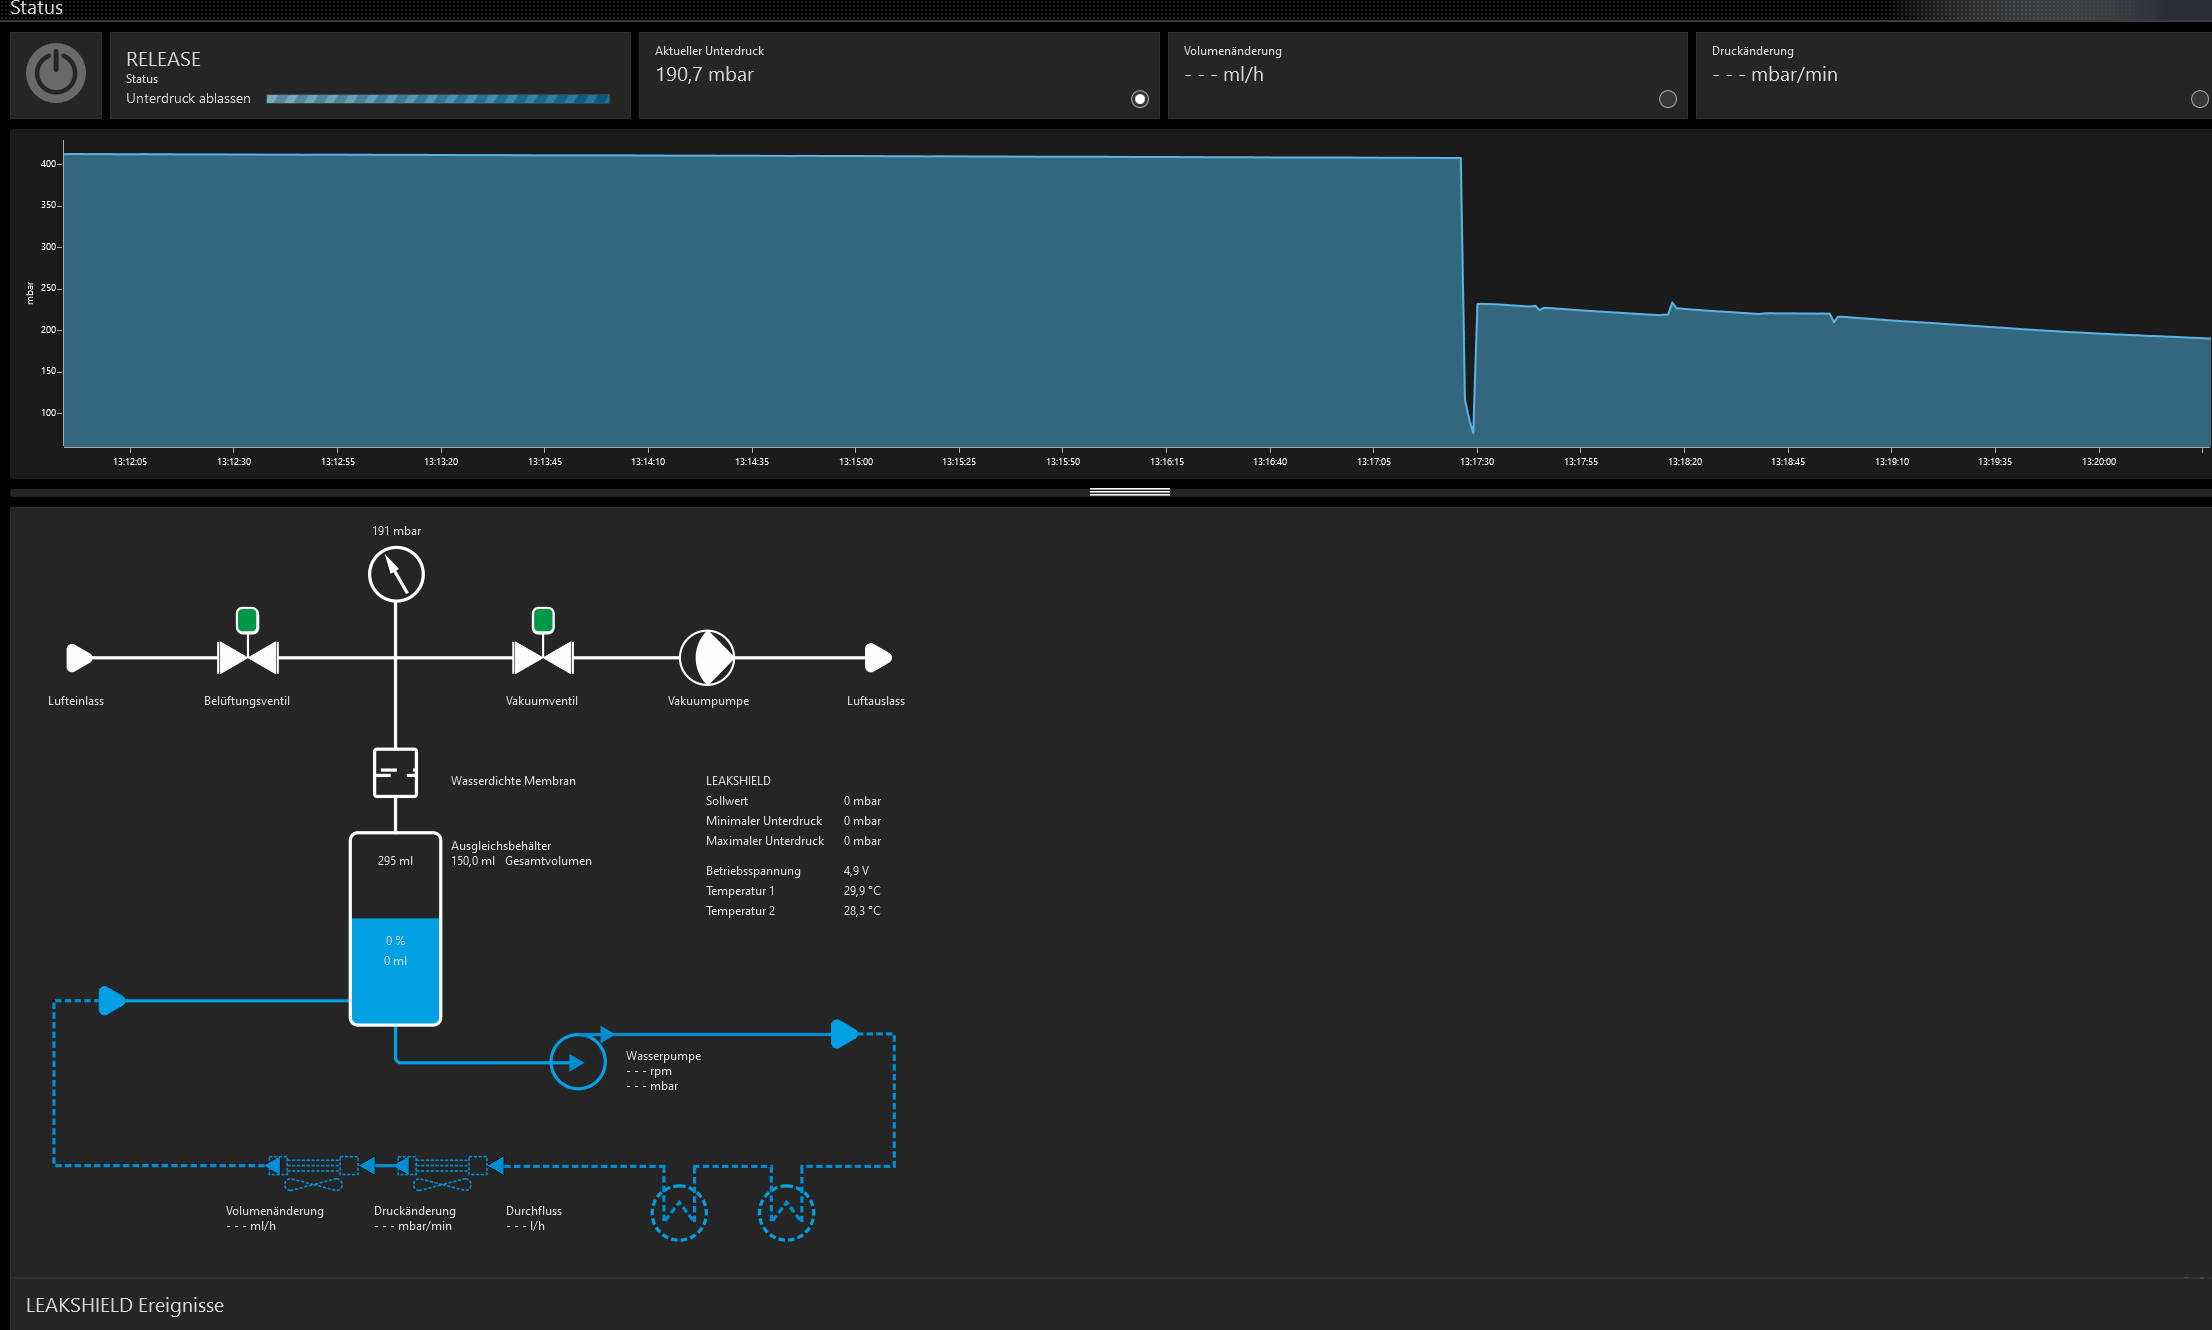Screen dimensions: 2212x1330
Task: Select the Aktueller Unterdruck chart radio button
Action: pyautogui.click(x=1139, y=99)
